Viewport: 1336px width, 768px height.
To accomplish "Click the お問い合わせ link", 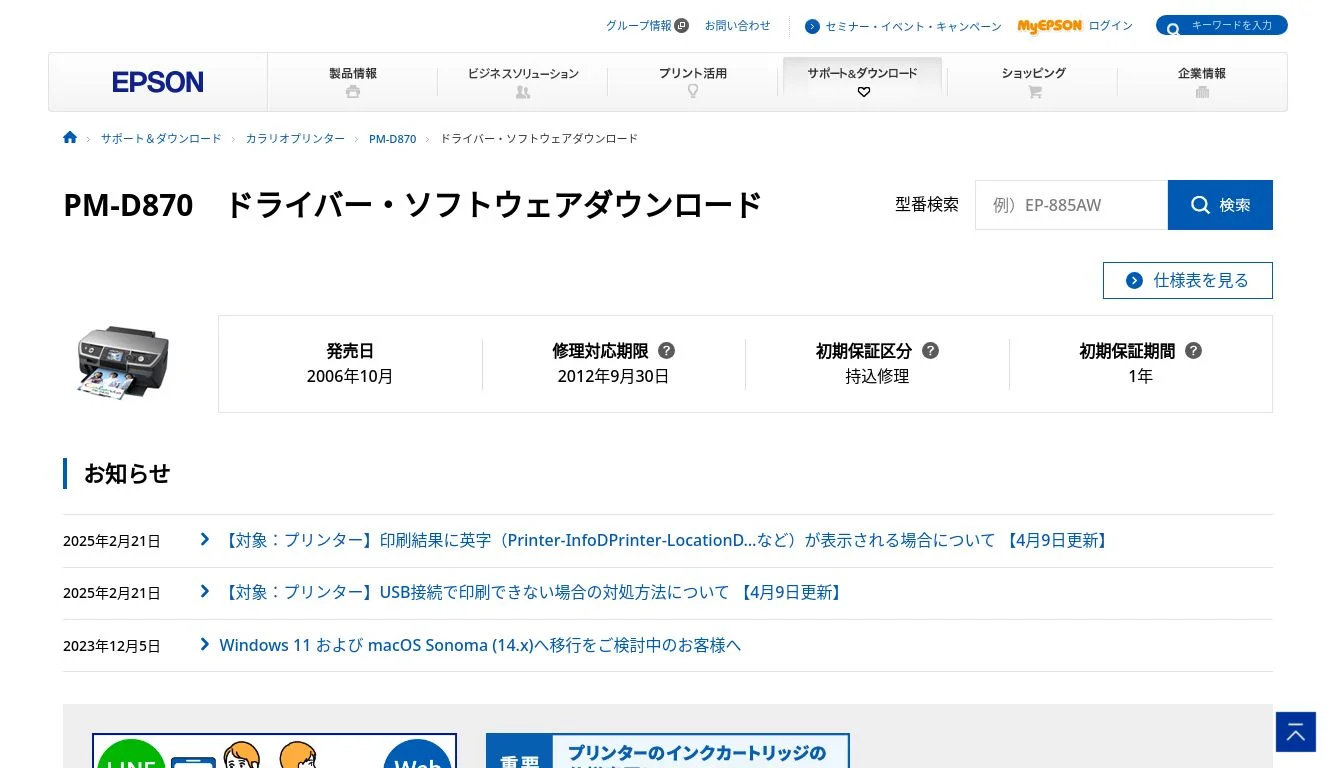I will (738, 26).
